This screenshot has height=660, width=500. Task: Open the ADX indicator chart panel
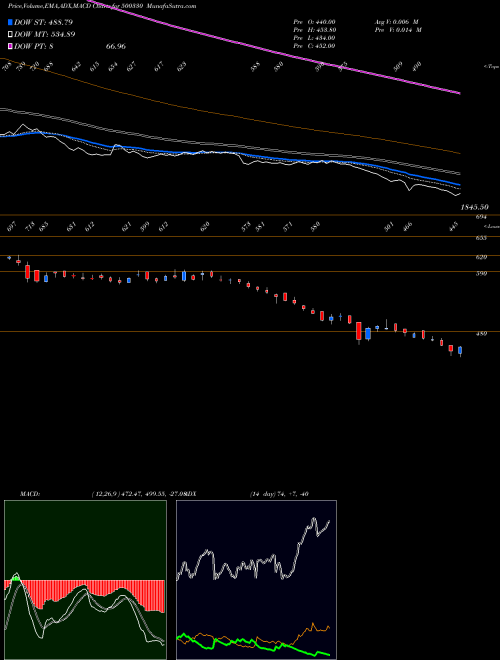pos(256,580)
